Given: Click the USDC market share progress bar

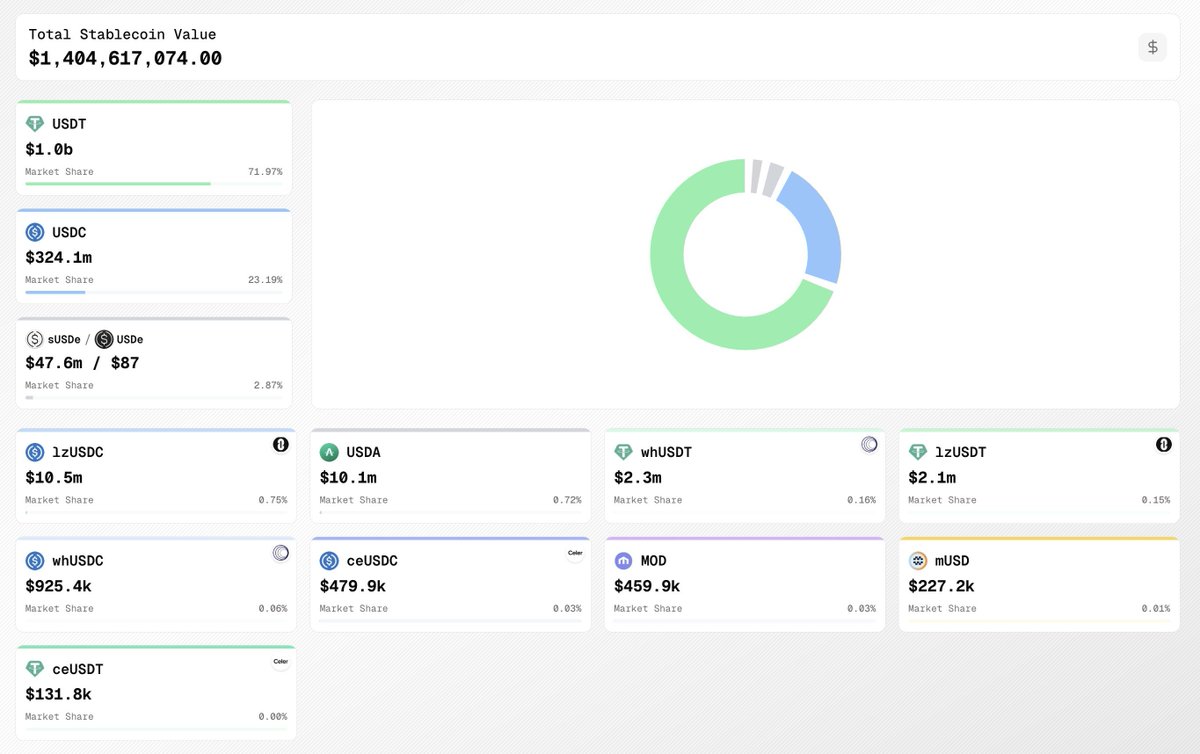Looking at the screenshot, I should 154,292.
